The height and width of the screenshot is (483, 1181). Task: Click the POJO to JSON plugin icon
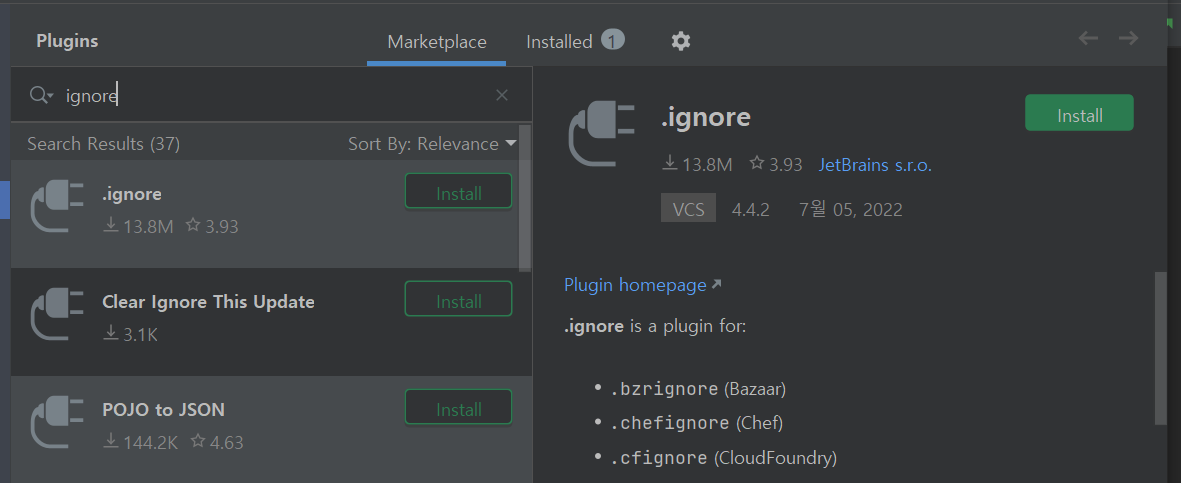(x=57, y=421)
